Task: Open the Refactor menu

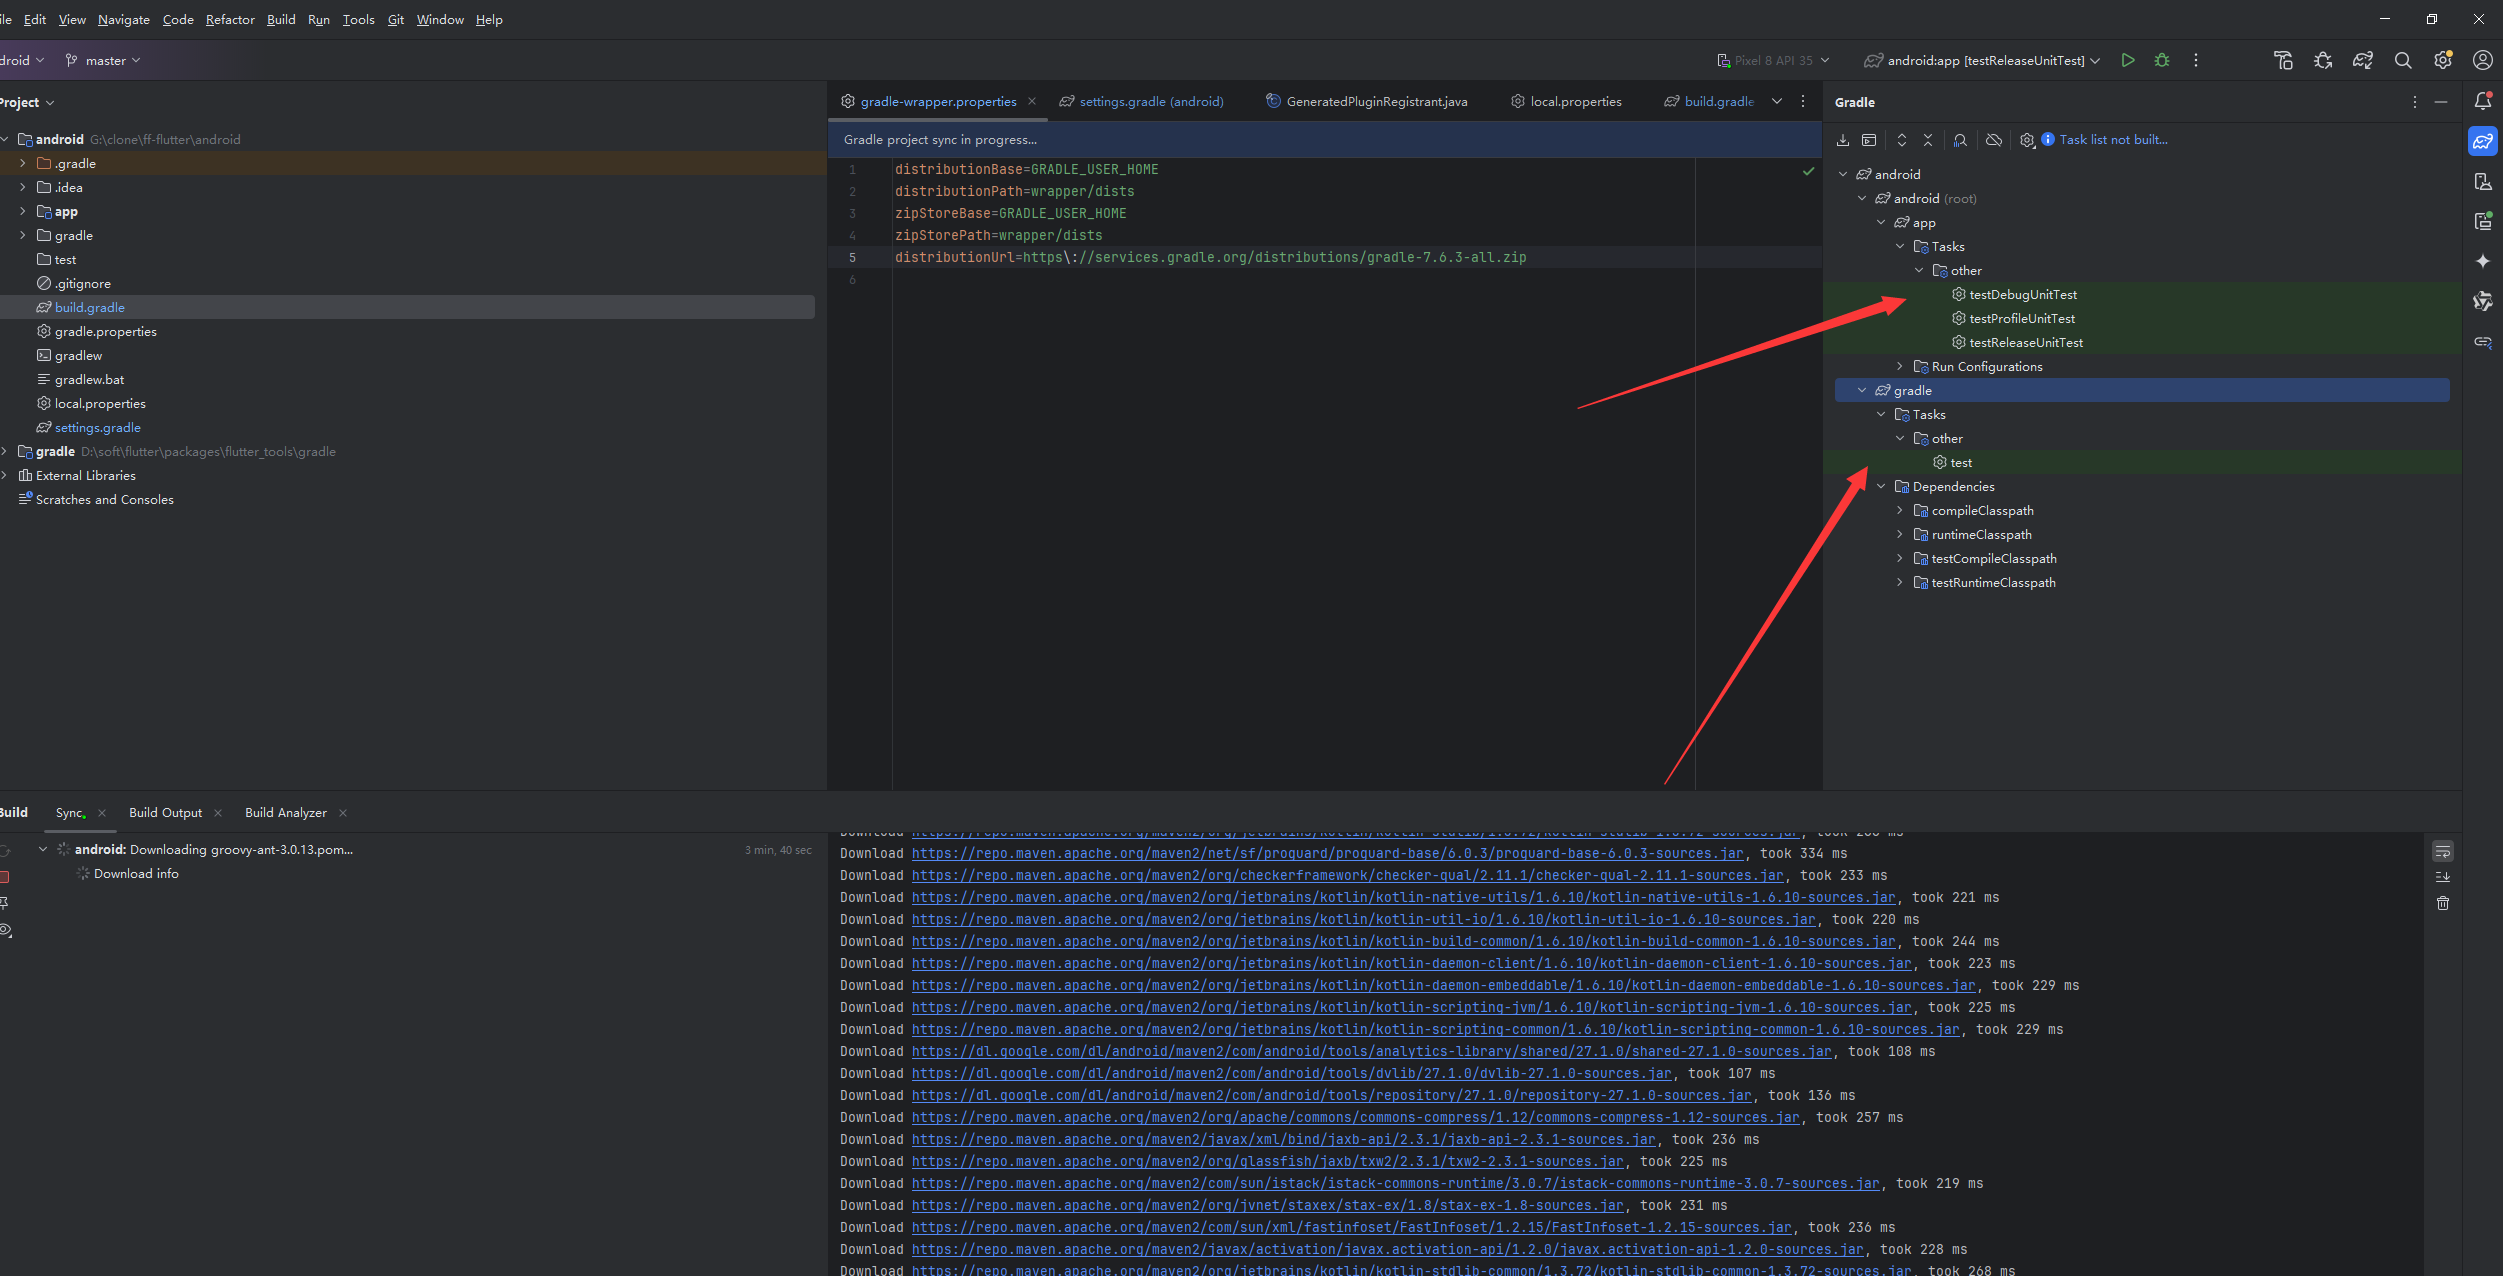Action: click(230, 20)
